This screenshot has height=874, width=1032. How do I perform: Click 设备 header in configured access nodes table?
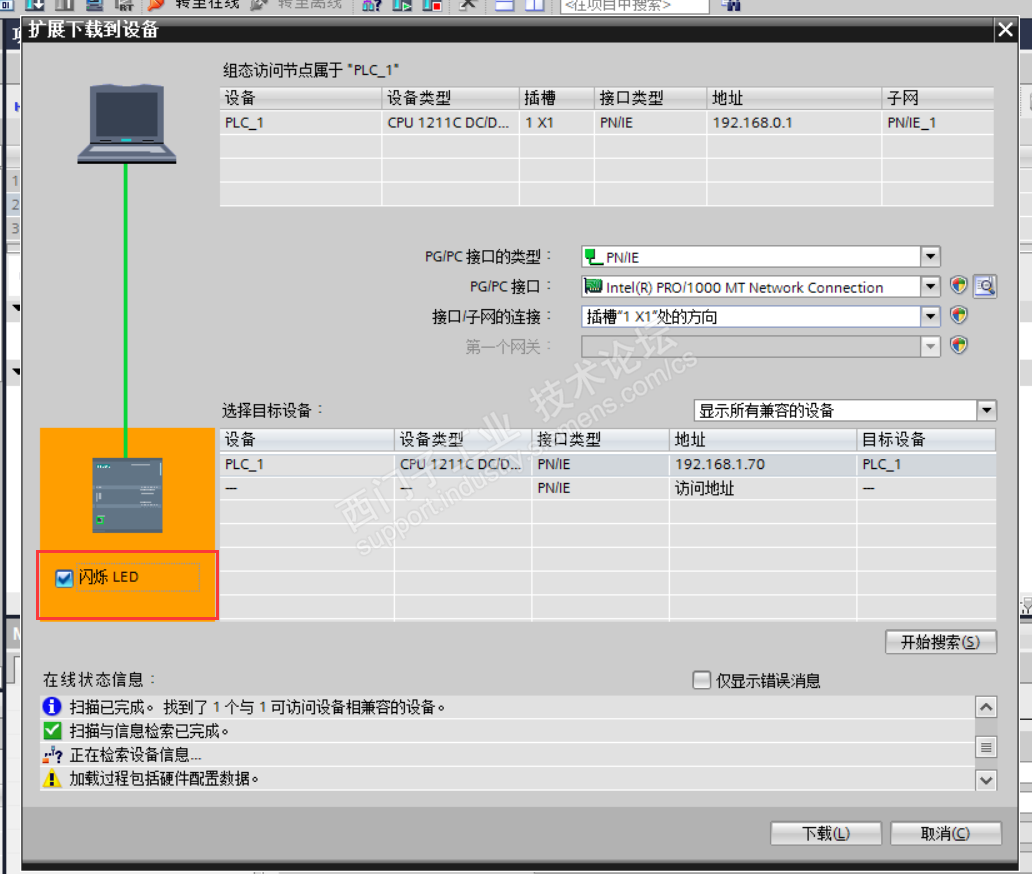pos(301,98)
